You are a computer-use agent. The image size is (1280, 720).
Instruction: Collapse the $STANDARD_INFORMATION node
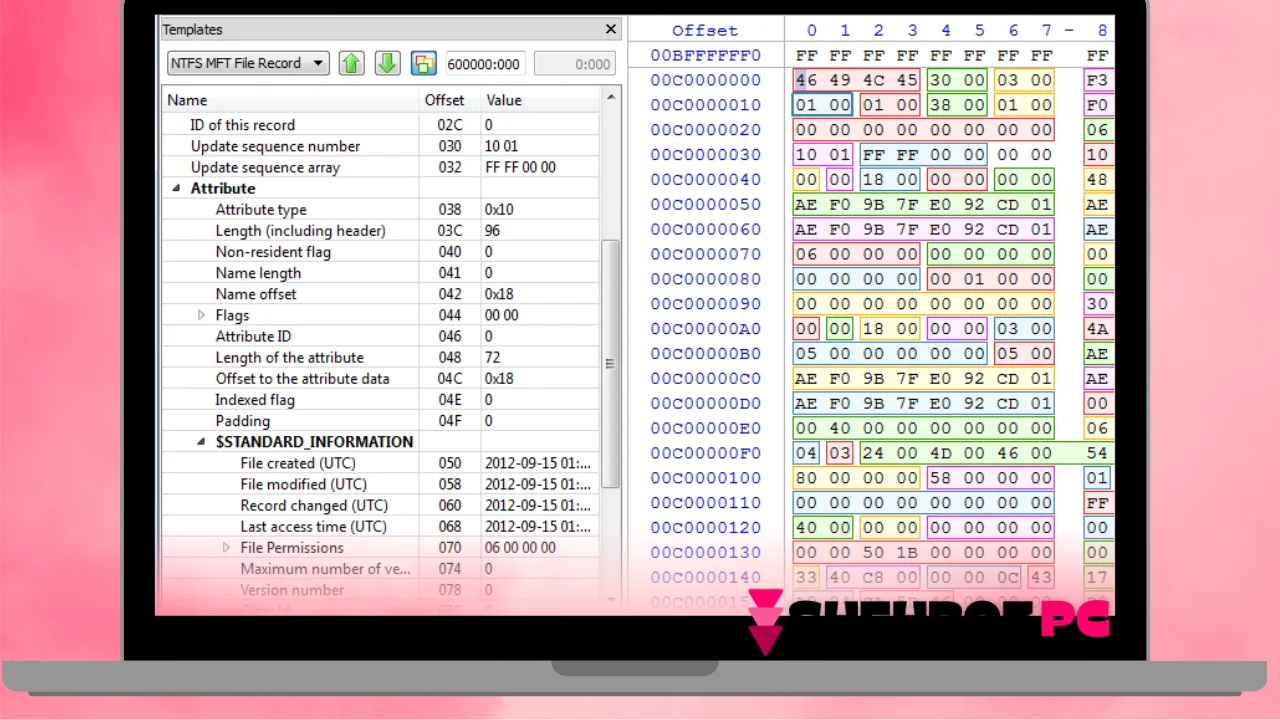[201, 442]
